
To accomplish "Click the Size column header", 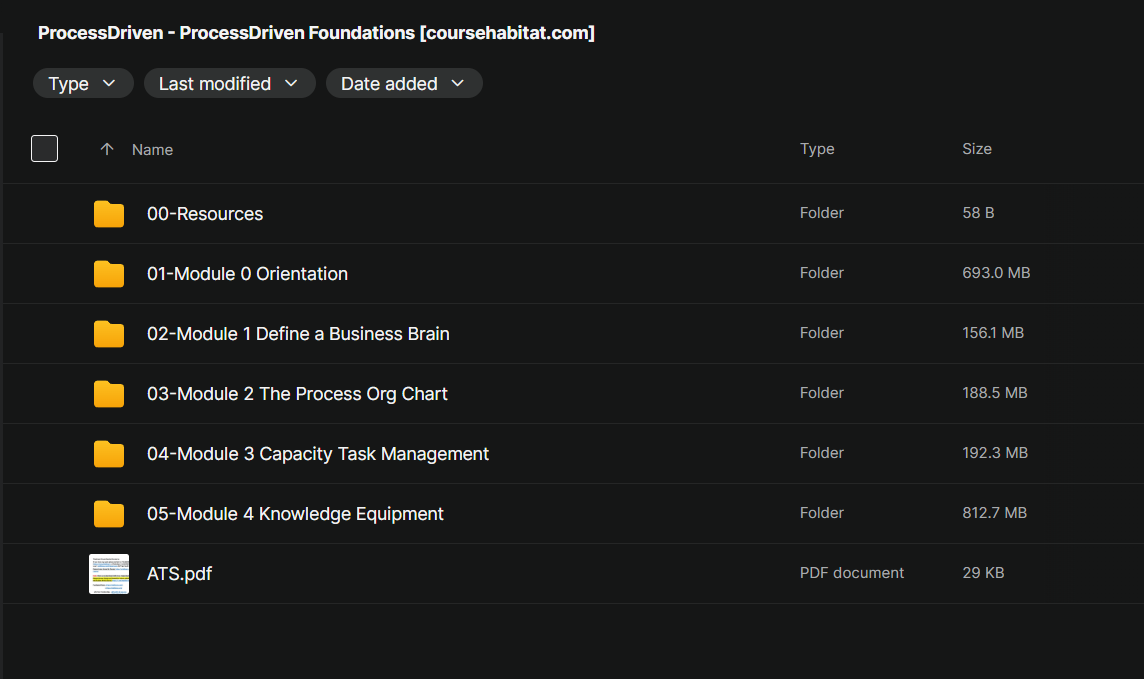I will (x=977, y=149).
